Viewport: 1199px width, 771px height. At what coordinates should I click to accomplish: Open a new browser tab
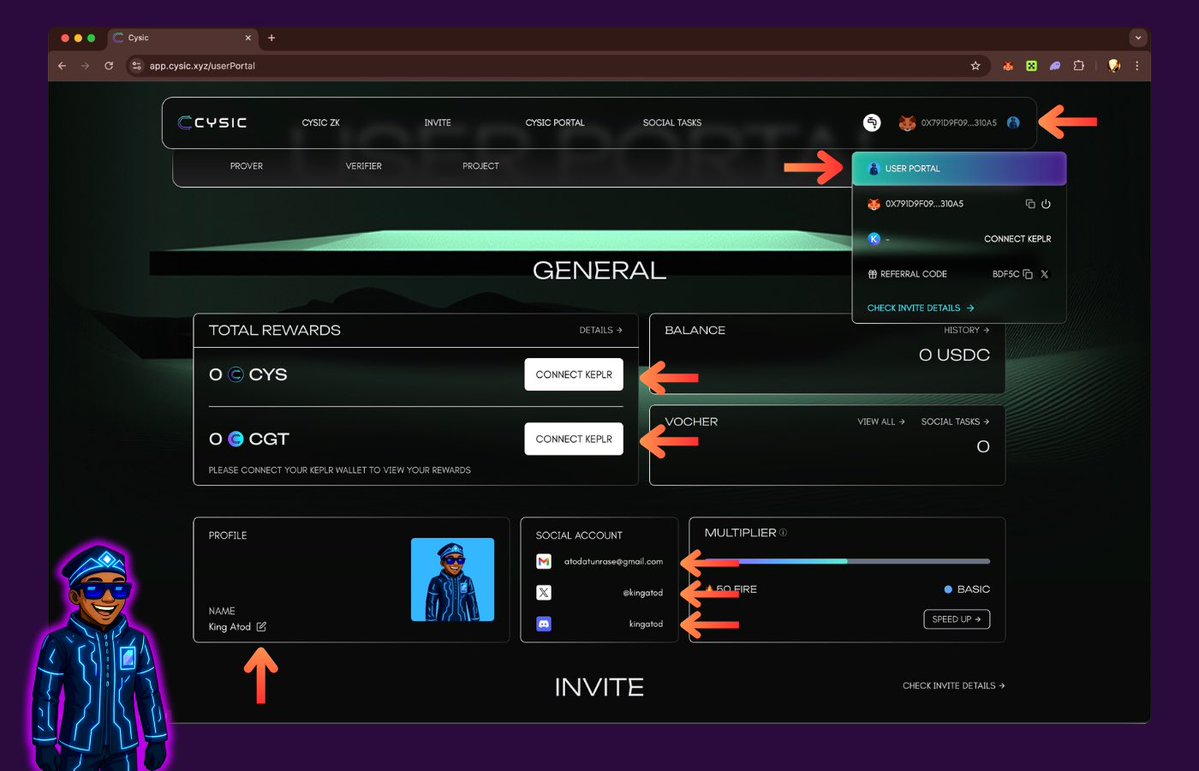tap(271, 37)
